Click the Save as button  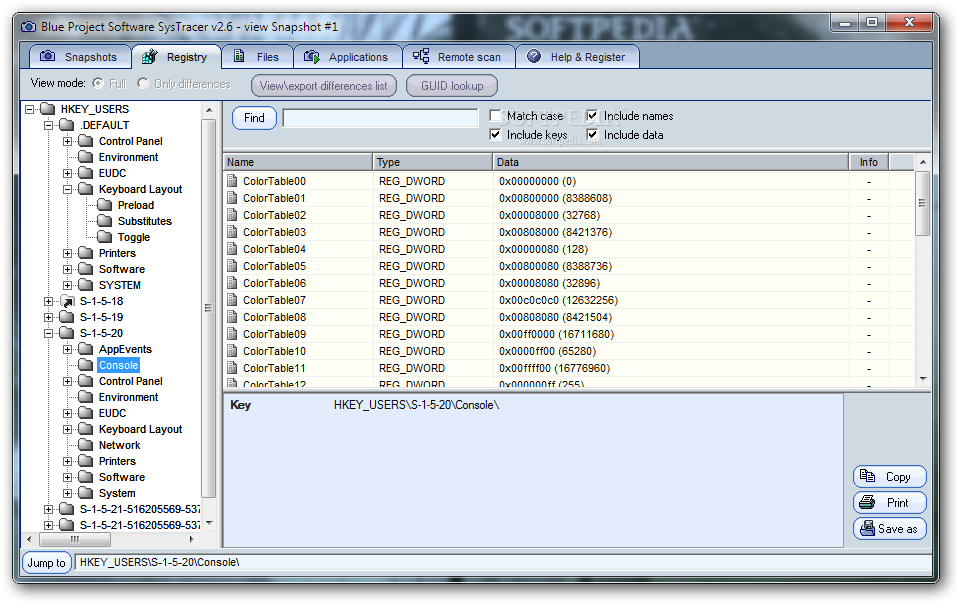click(x=890, y=528)
